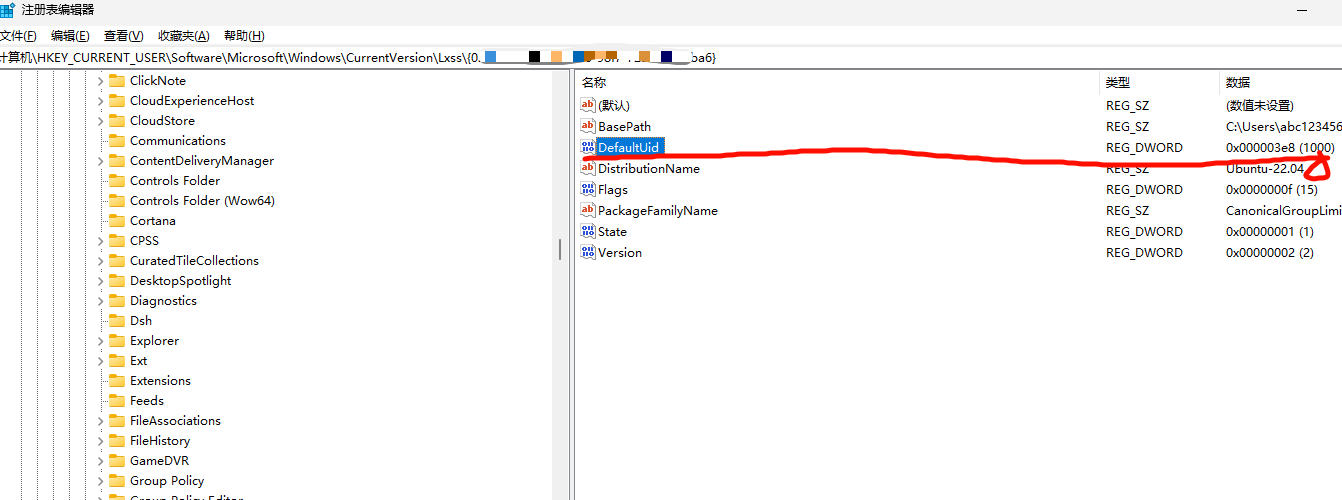Open the 文件(F) menu
1342x500 pixels.
point(18,35)
